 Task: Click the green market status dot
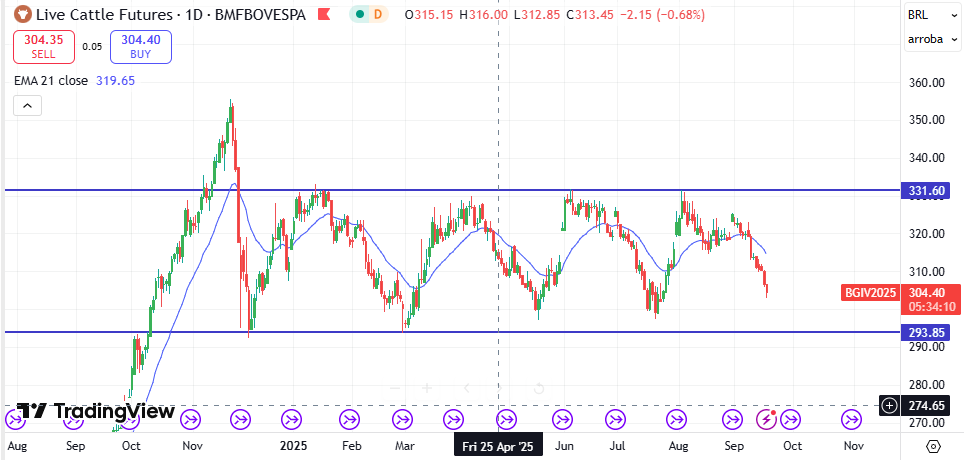pos(359,14)
